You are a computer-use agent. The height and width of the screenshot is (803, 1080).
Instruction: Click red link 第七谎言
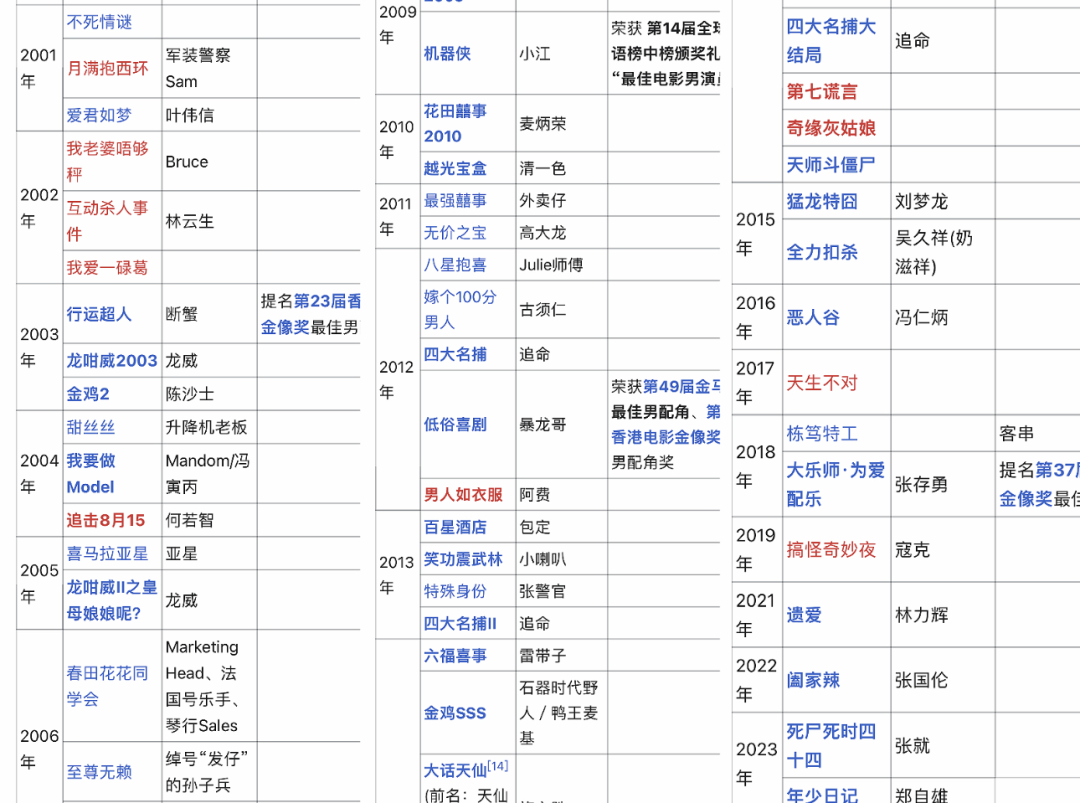[x=822, y=91]
